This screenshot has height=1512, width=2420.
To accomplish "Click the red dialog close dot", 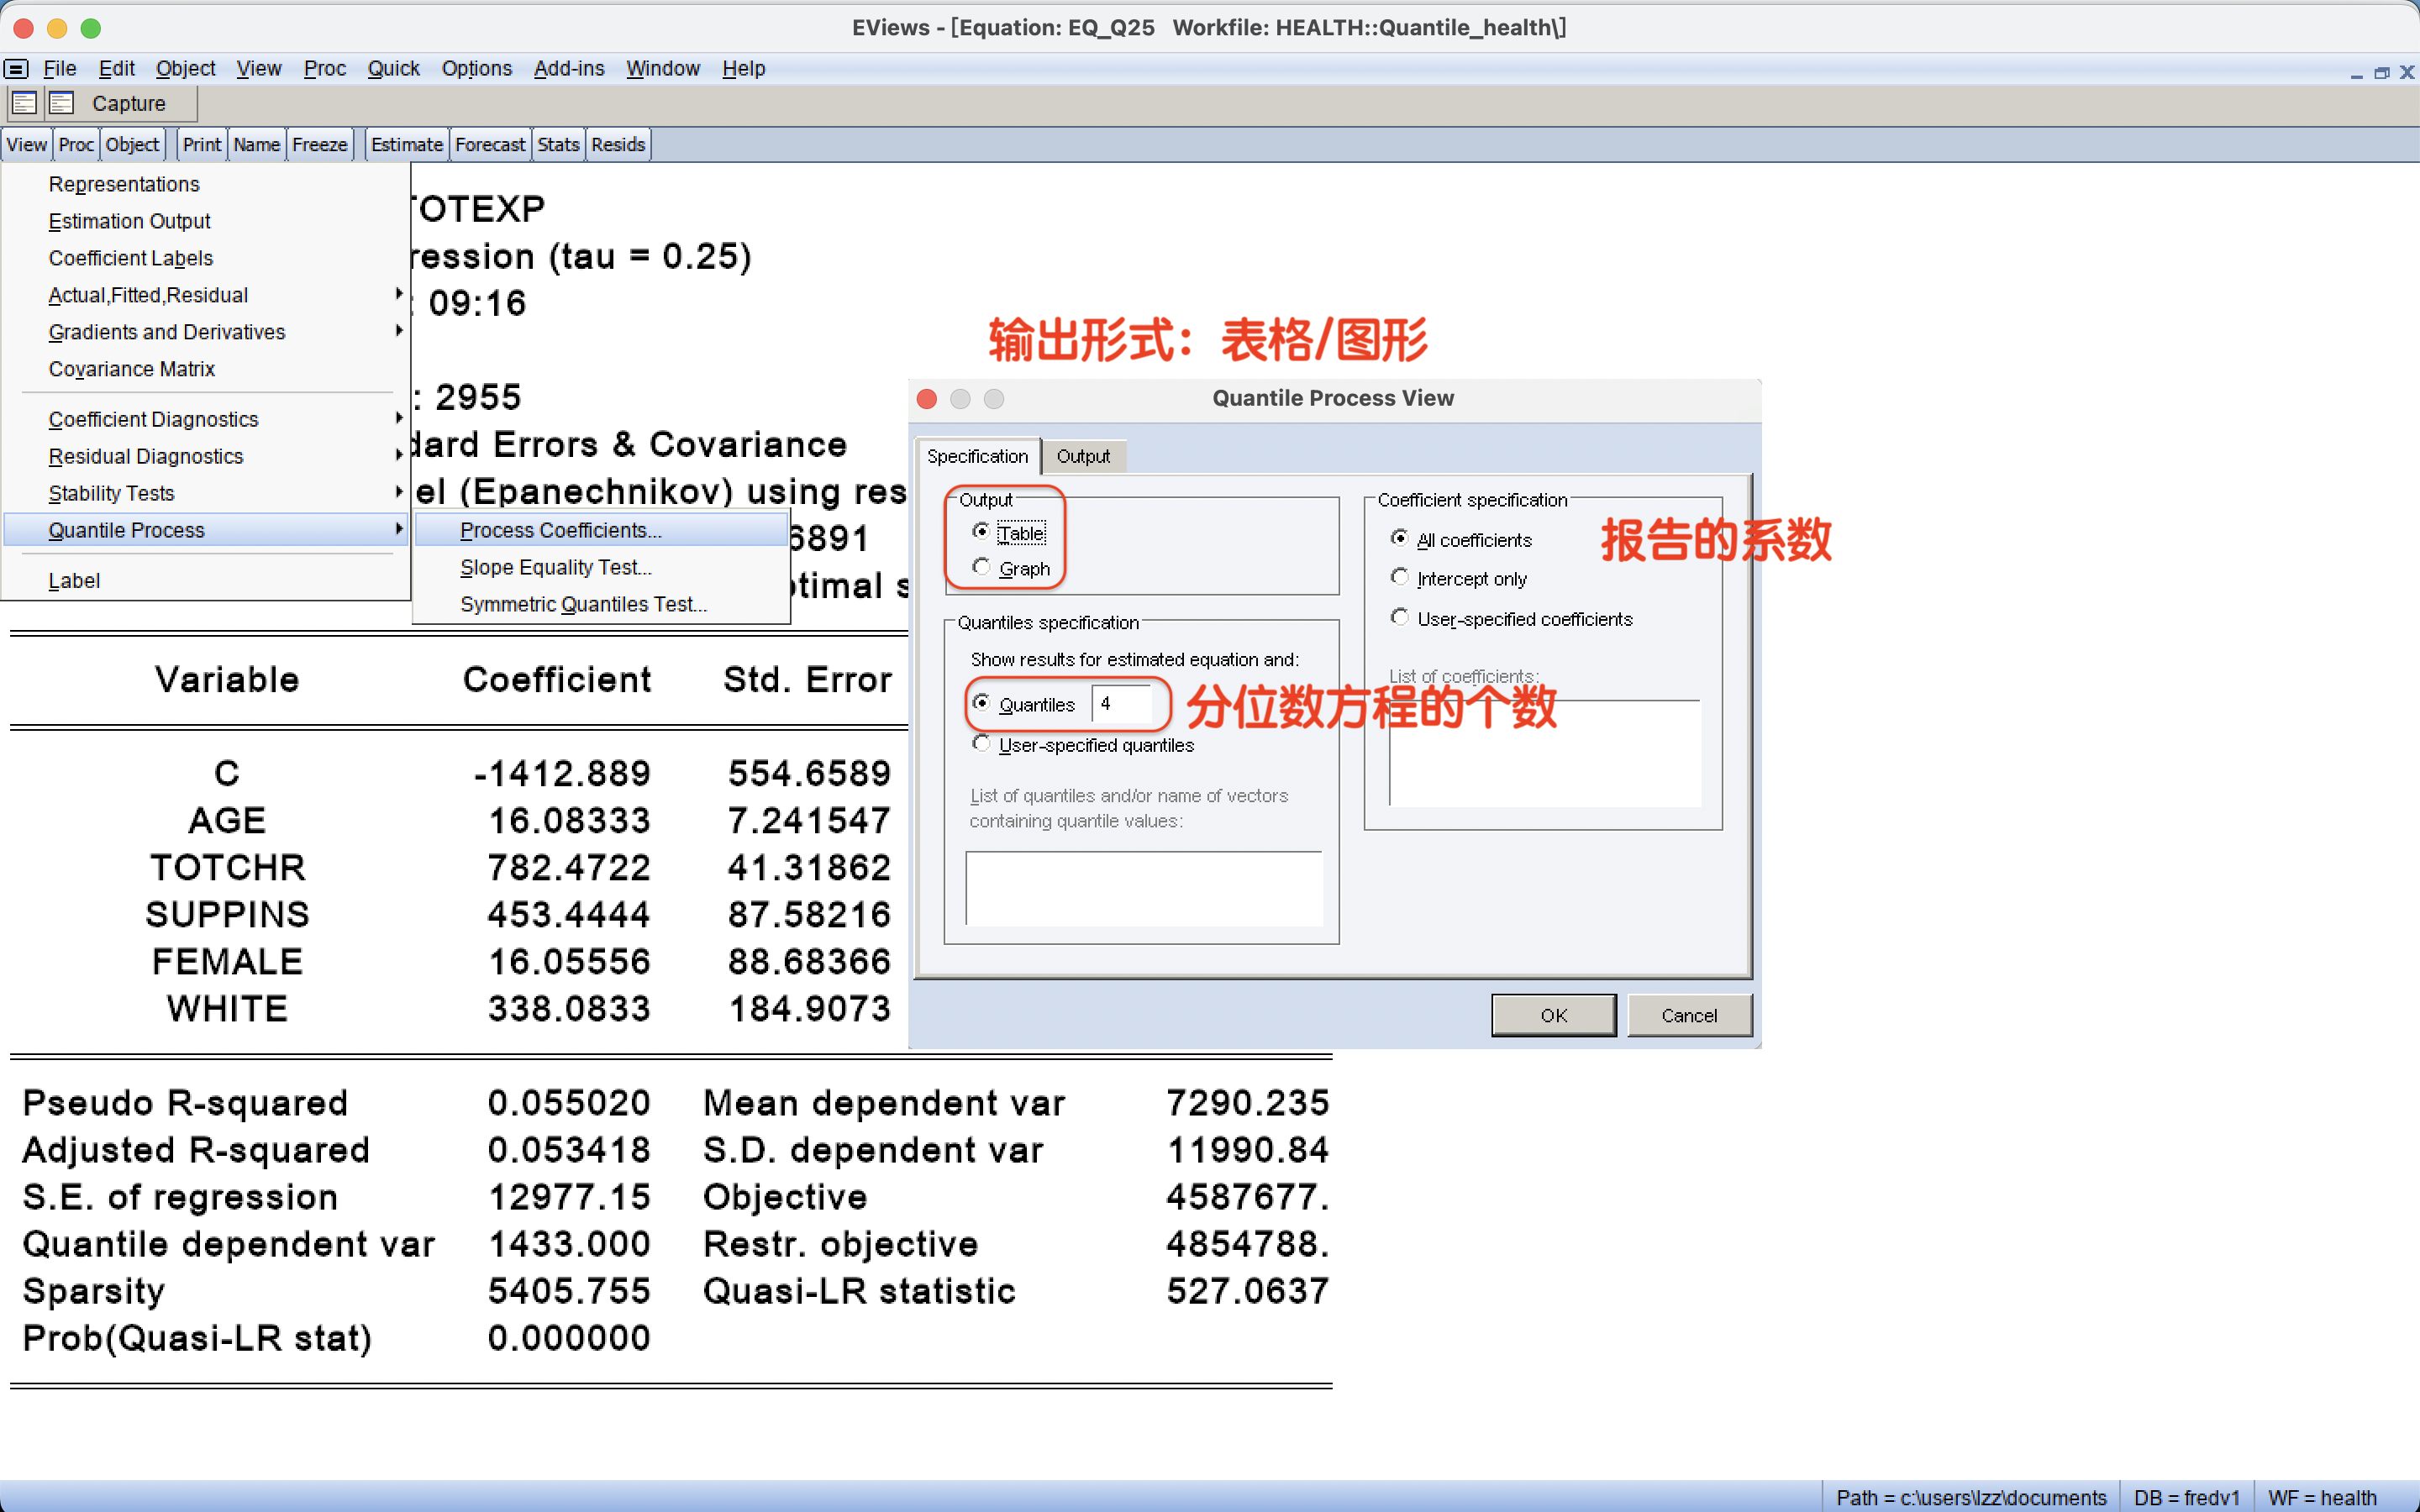I will point(926,399).
